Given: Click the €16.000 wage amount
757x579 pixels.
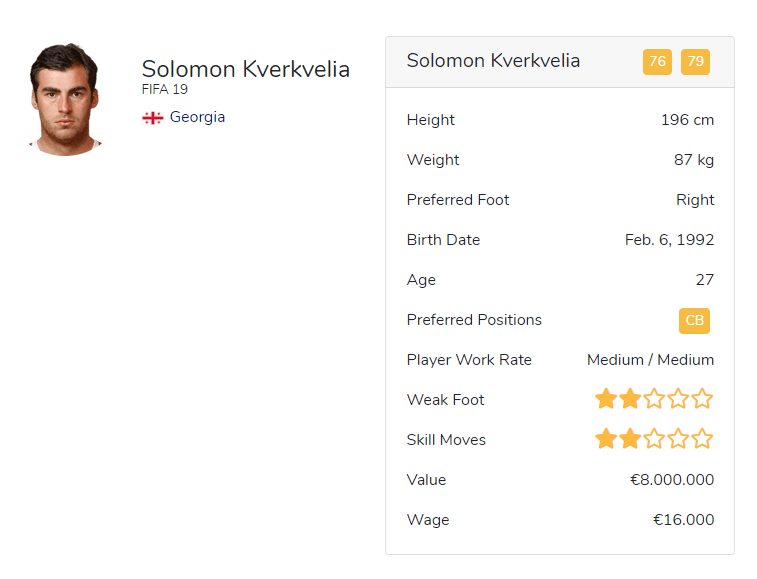Looking at the screenshot, I should point(683,520).
